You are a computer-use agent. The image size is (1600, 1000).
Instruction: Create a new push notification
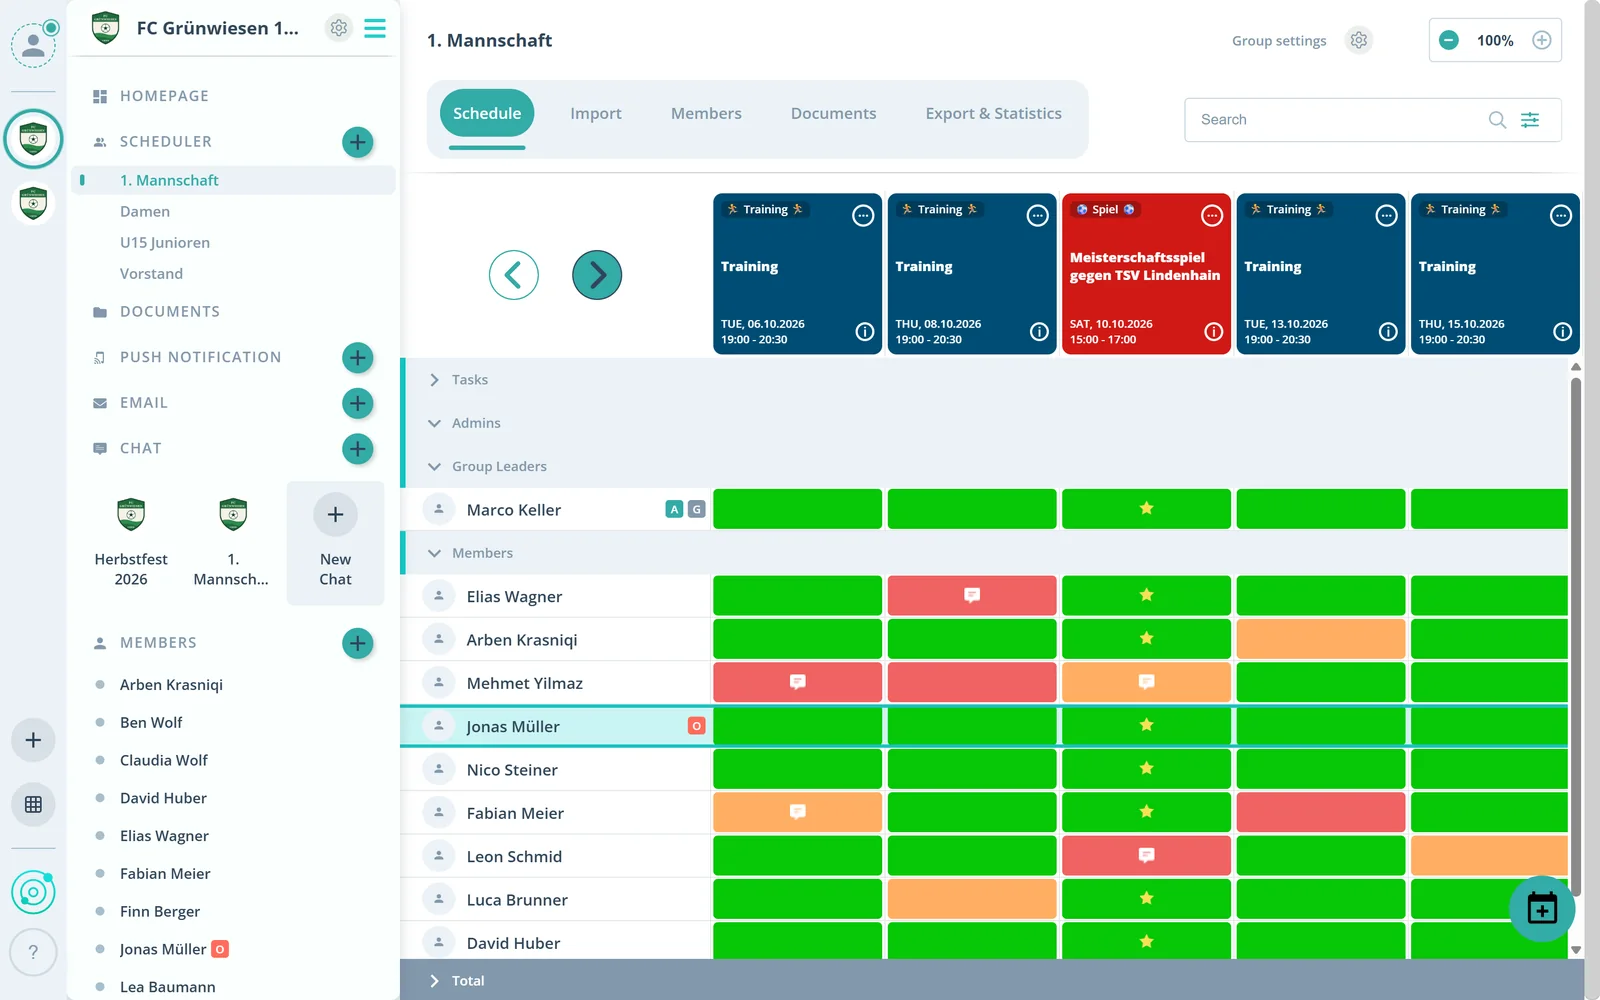(357, 357)
